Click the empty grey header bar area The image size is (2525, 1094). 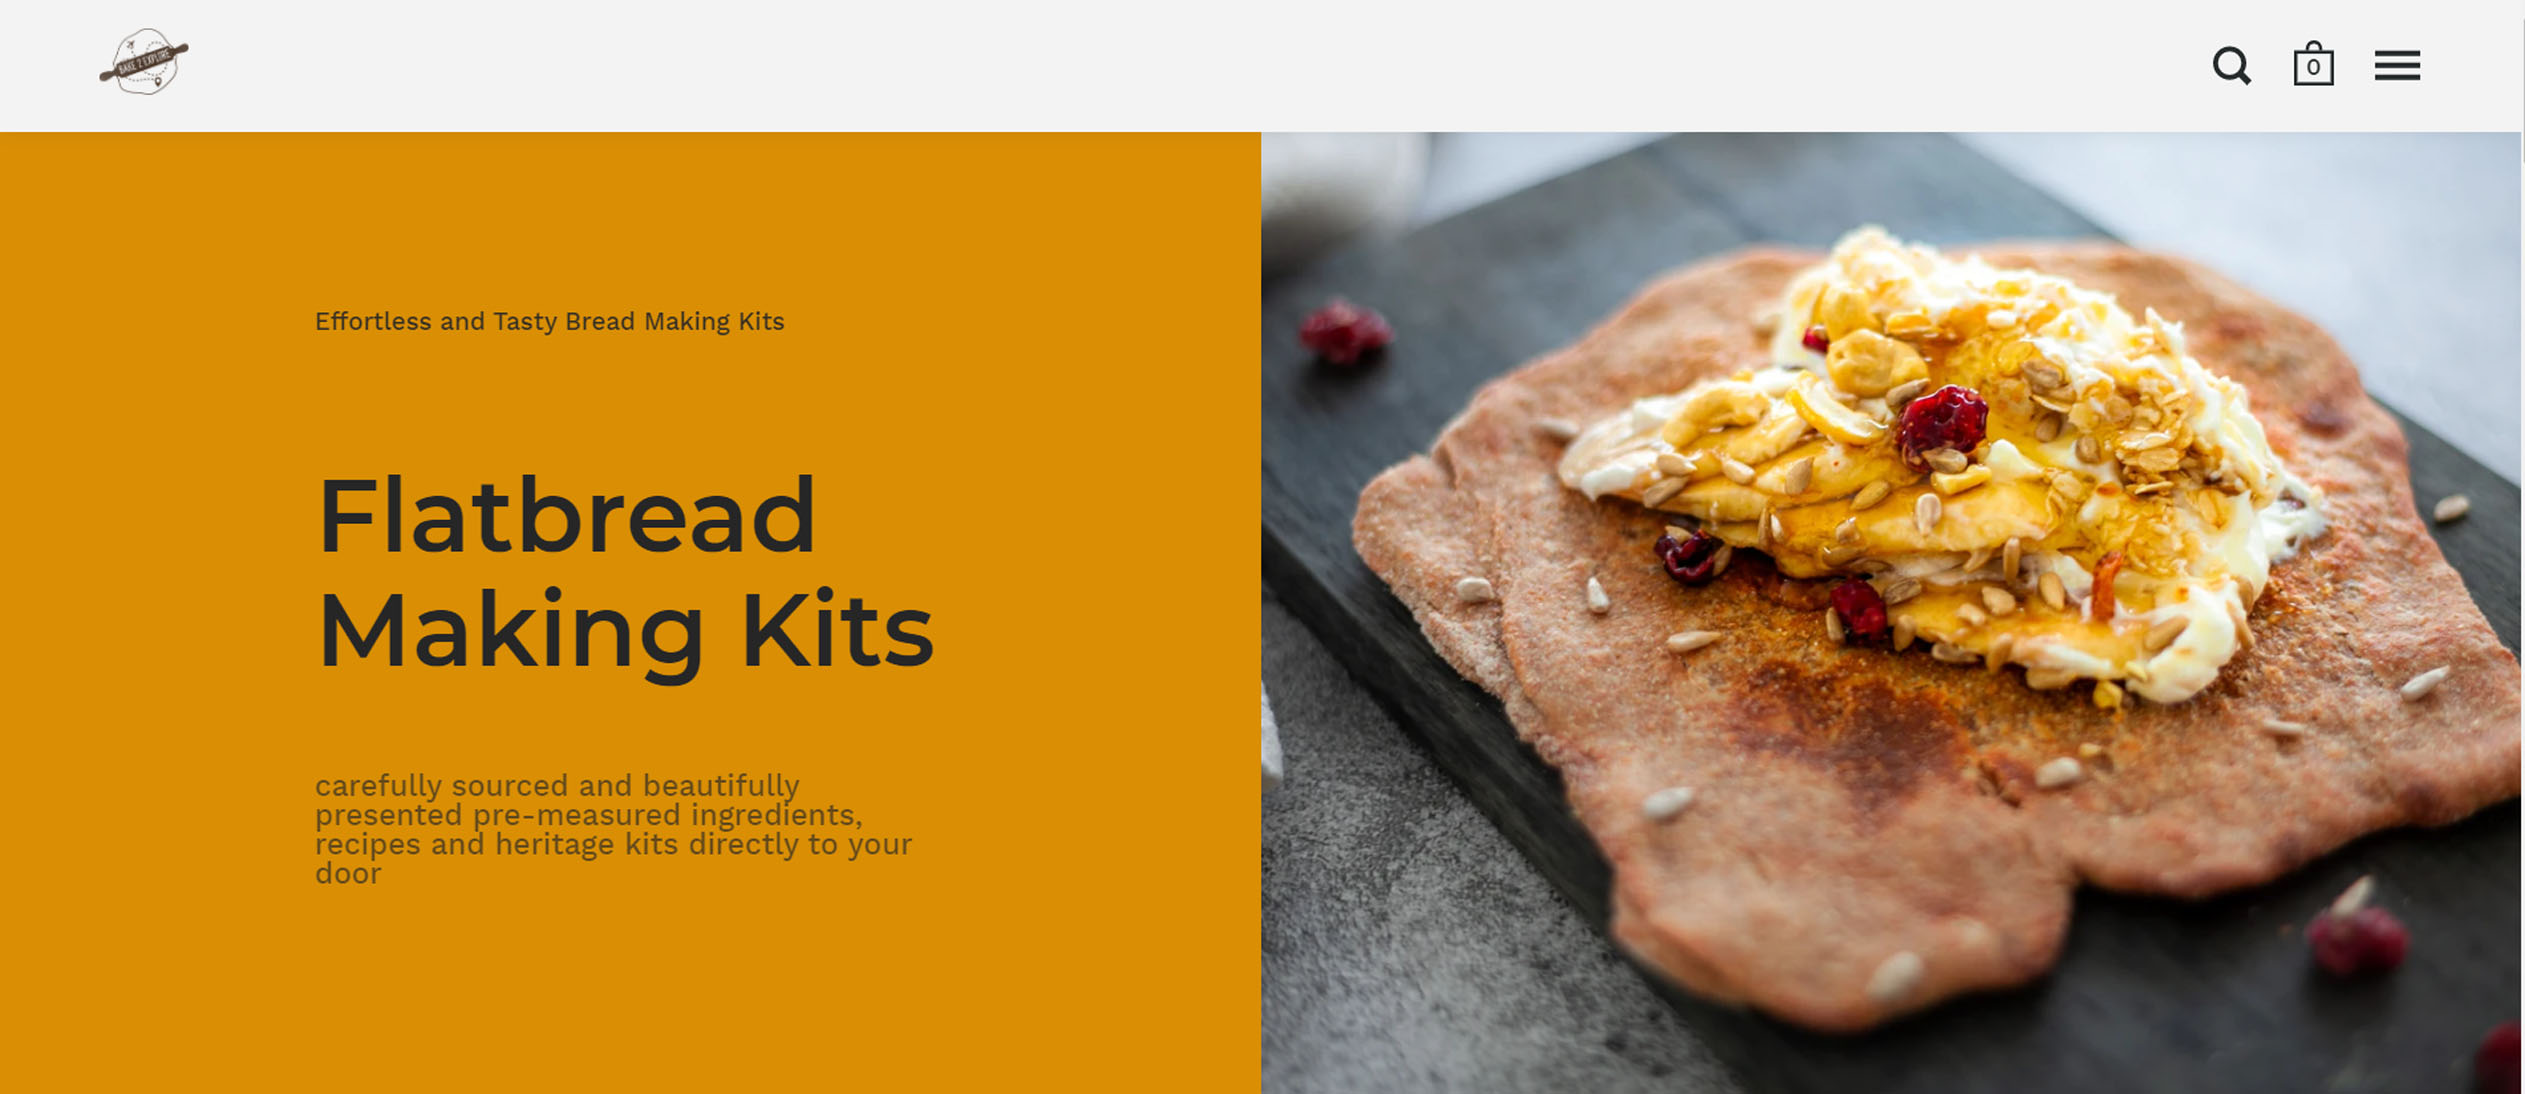click(x=1200, y=66)
